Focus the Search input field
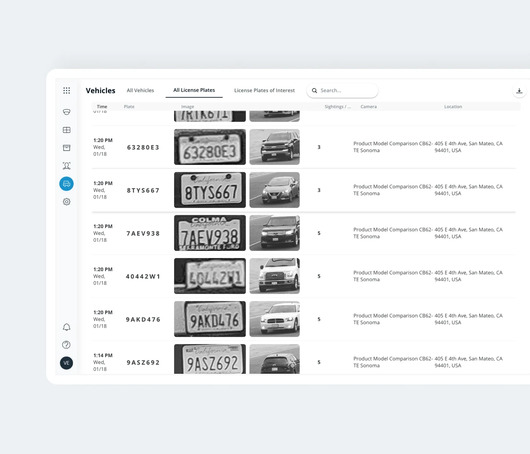530x454 pixels. coord(342,91)
